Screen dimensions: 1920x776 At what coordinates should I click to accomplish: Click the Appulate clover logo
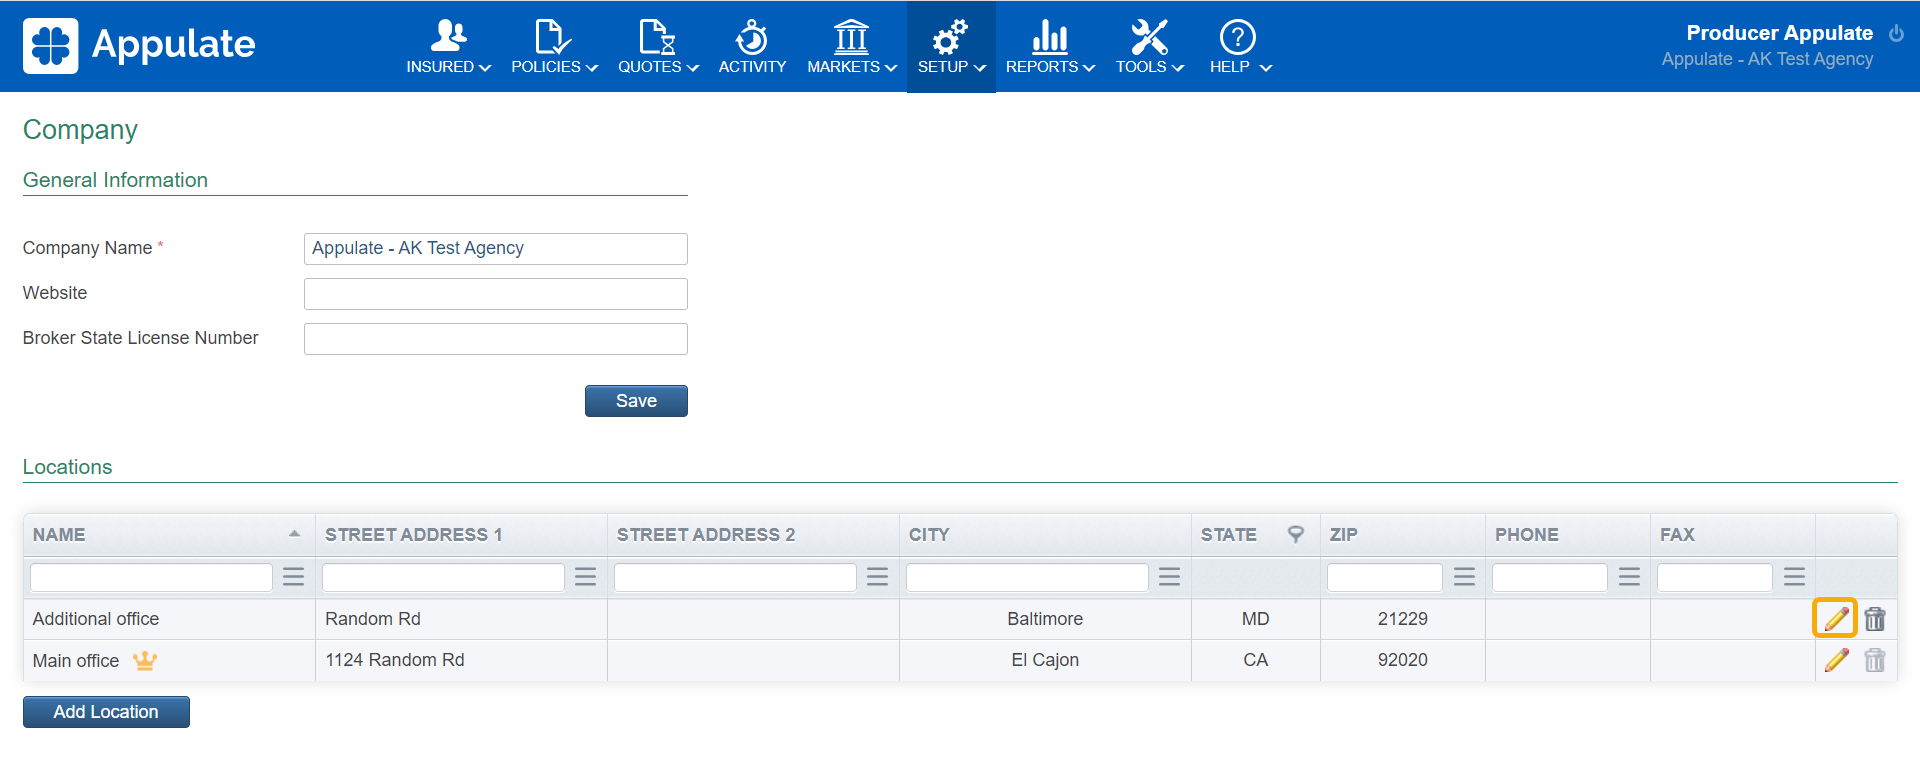[x=50, y=46]
